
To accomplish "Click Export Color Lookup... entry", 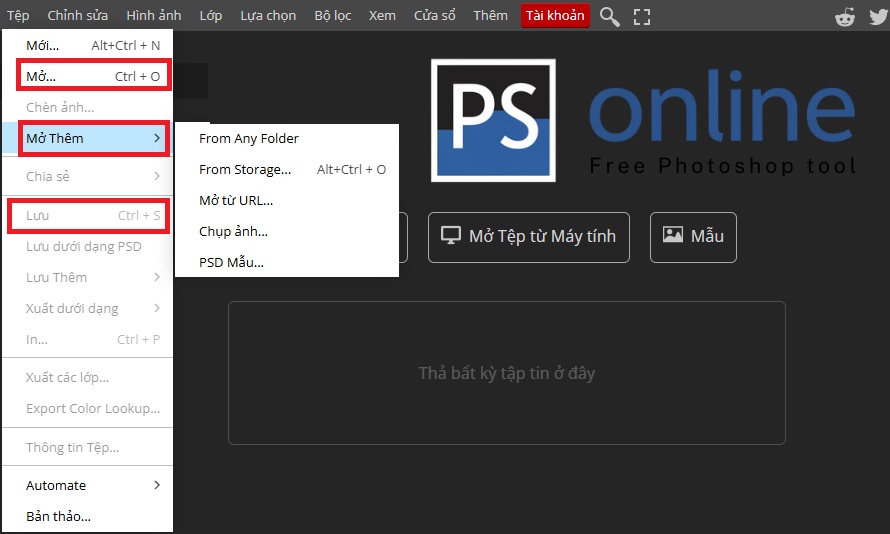I will pyautogui.click(x=87, y=409).
